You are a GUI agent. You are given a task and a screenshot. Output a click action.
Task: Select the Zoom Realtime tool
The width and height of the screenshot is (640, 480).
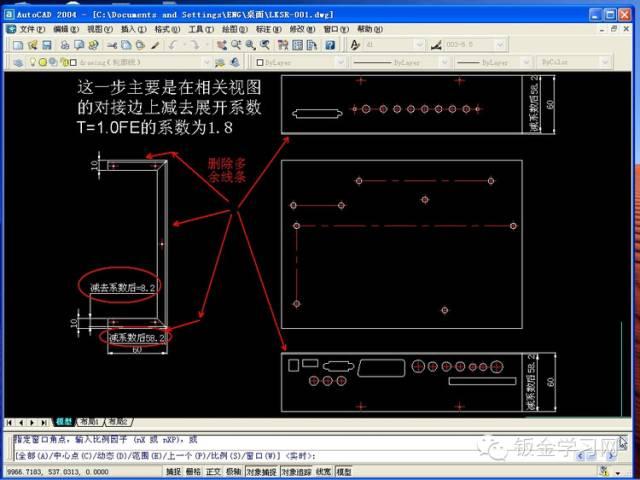[236, 45]
